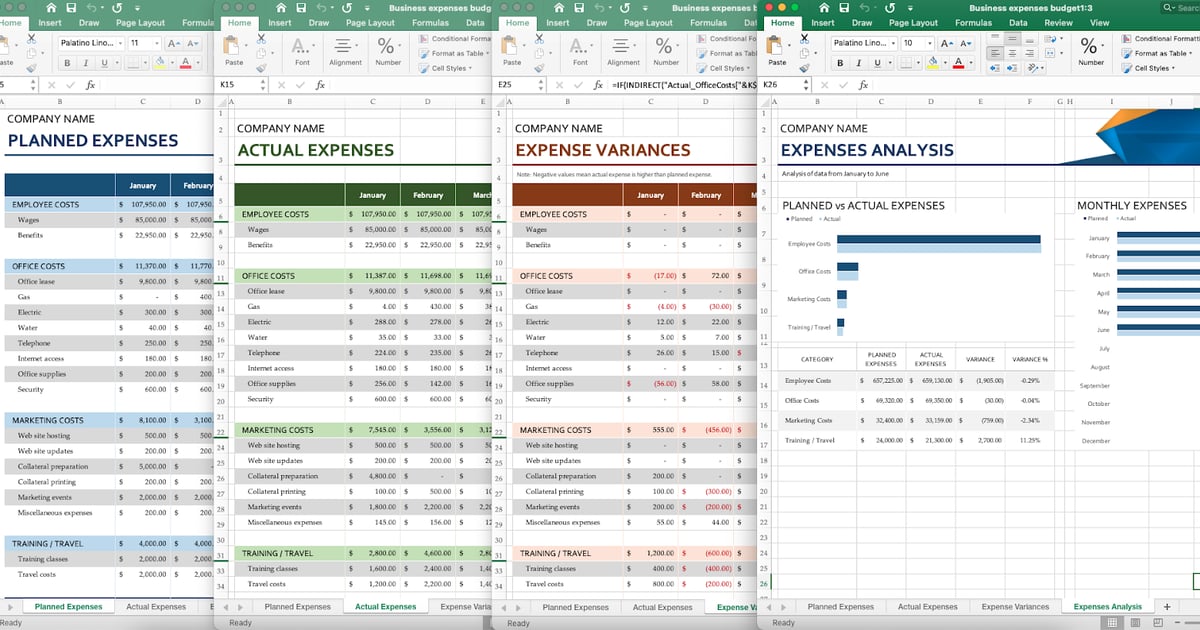
Task: Click Paste clipboard icon in Expense Variances window
Action: click(510, 47)
